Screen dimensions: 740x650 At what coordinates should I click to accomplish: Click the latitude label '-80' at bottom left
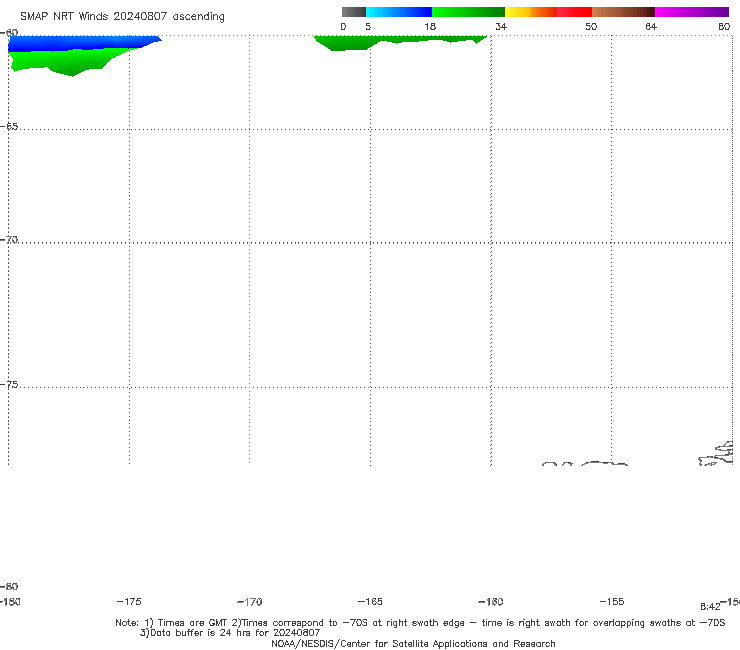pyautogui.click(x=9, y=587)
